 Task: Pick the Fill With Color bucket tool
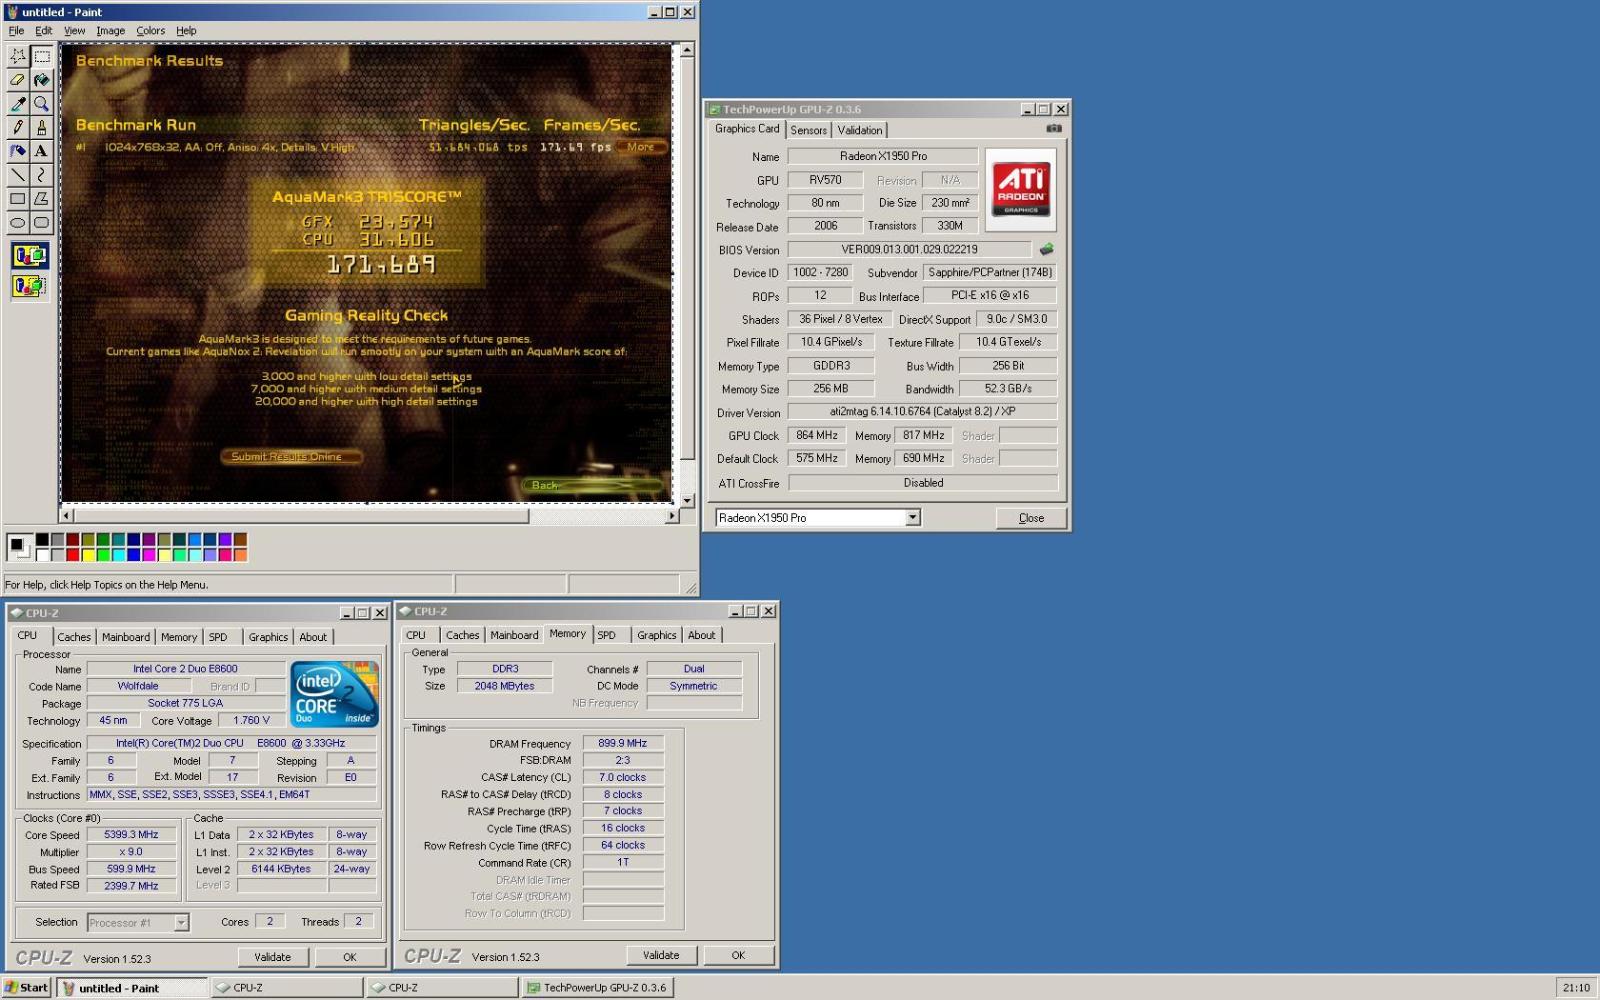(x=42, y=80)
